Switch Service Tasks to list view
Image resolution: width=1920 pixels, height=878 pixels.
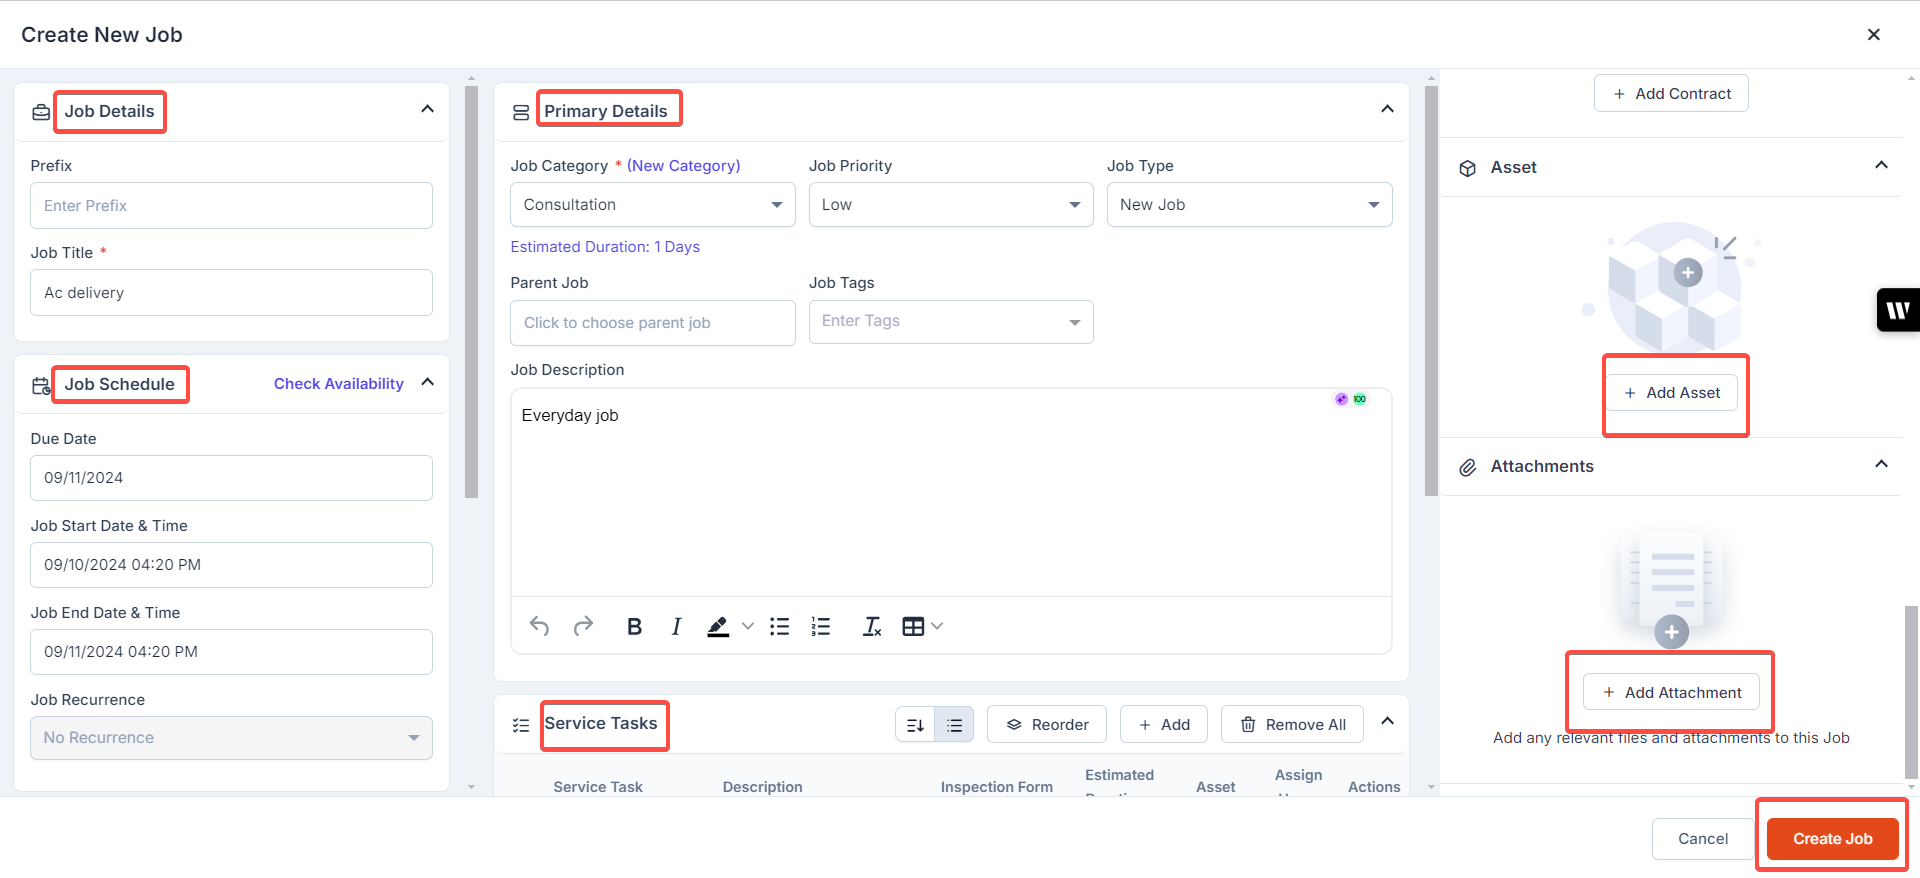coord(954,725)
